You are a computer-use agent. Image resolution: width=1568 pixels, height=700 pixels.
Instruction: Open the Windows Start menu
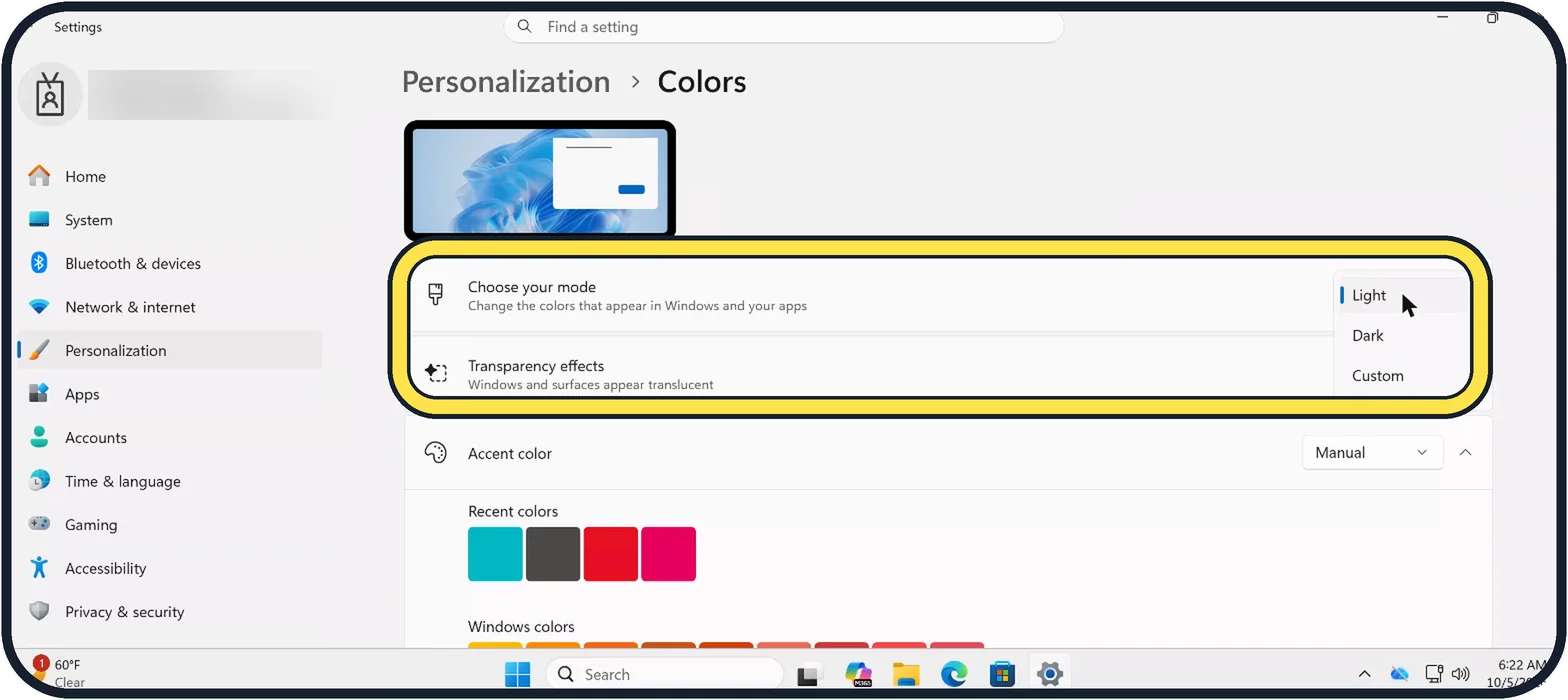click(x=518, y=674)
